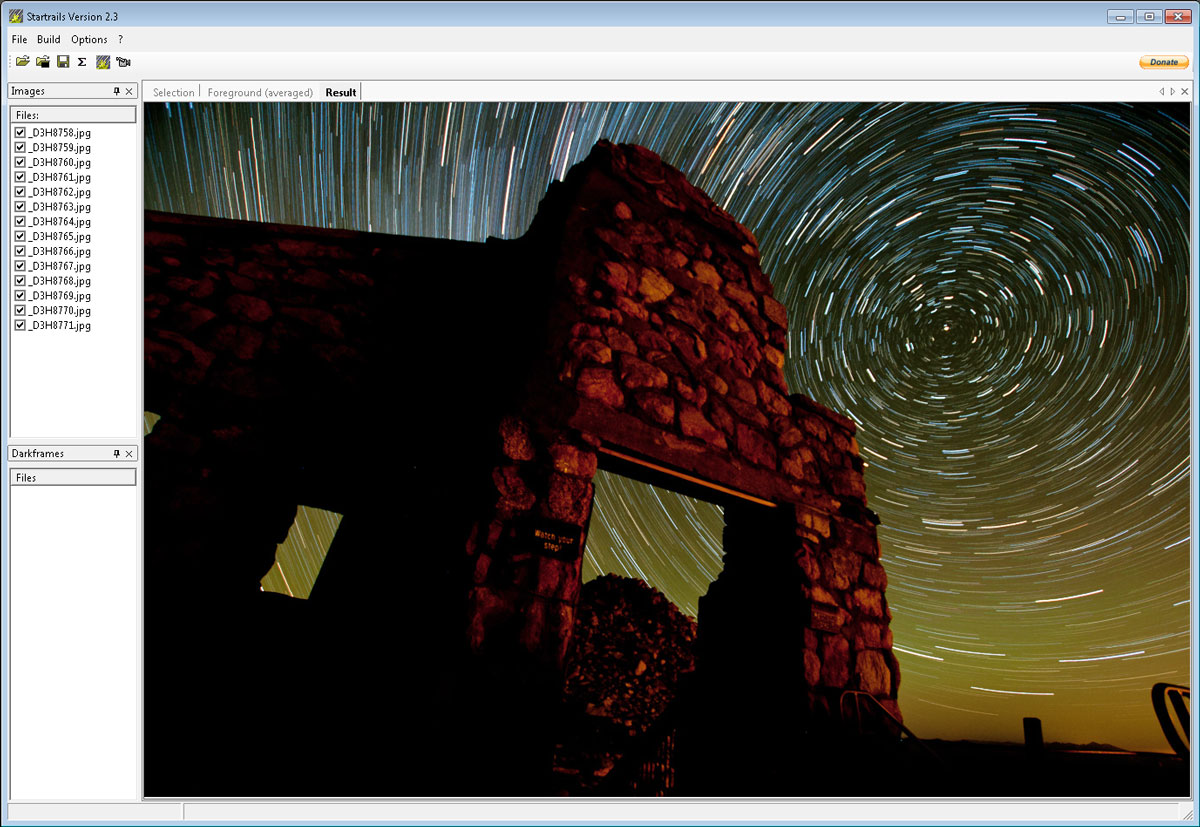Maximize the Startrails window
The image size is (1200, 827).
[x=1149, y=16]
